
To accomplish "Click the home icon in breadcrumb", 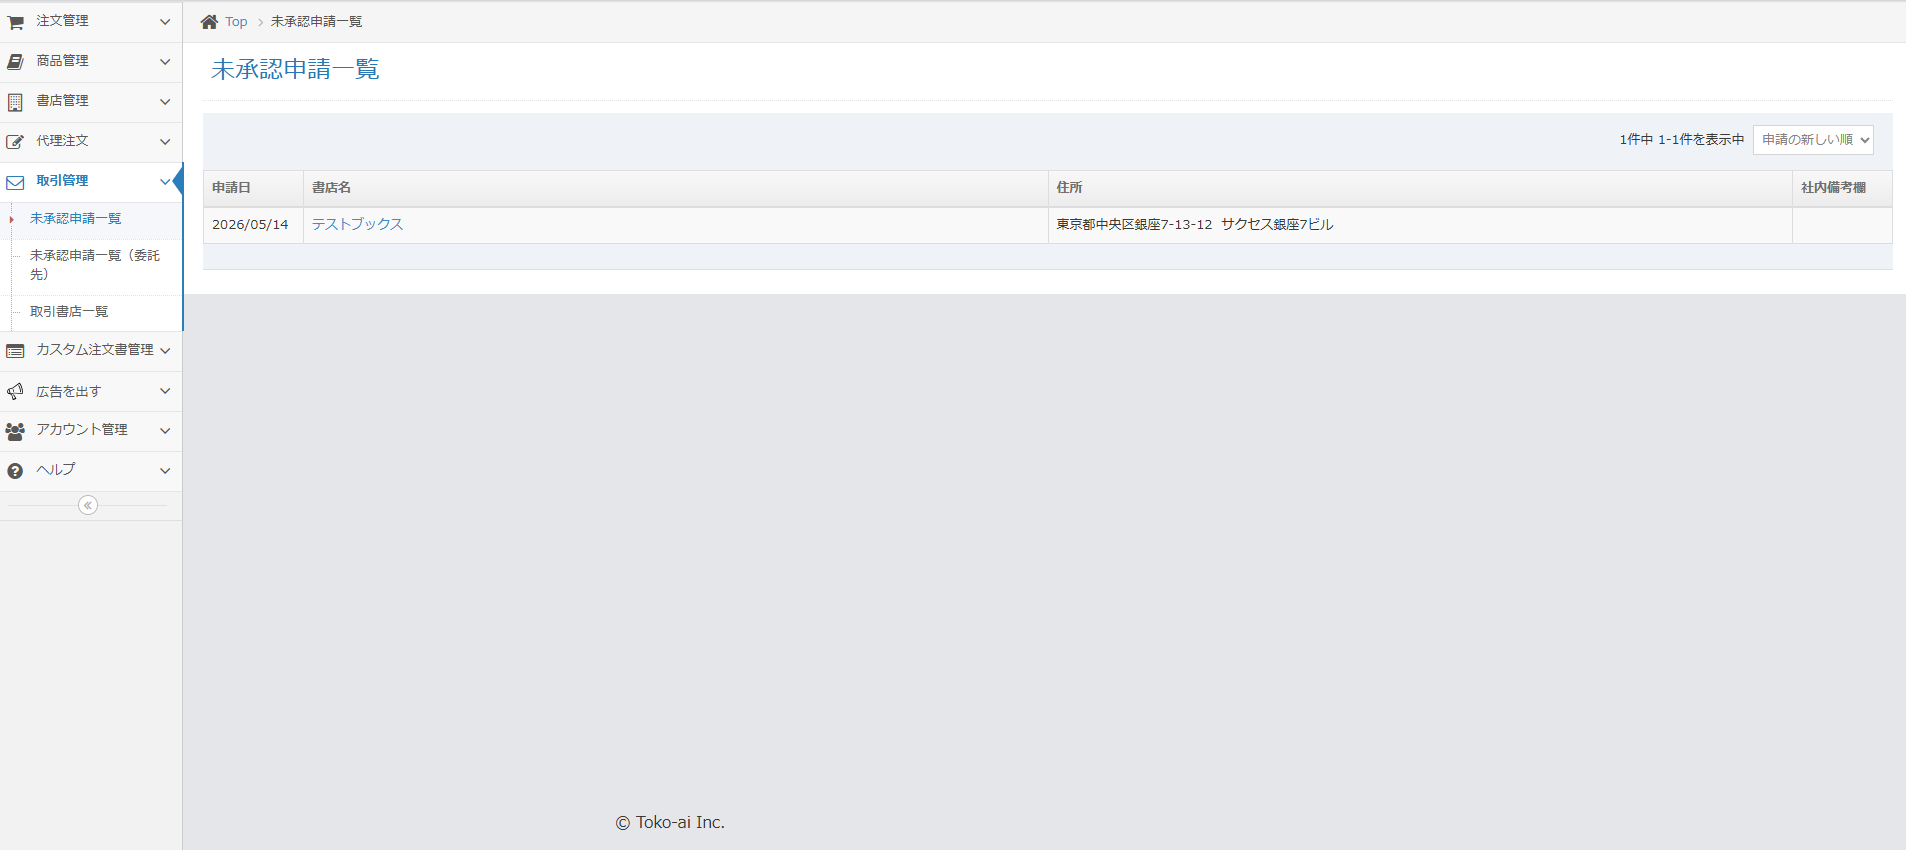I will (x=209, y=22).
